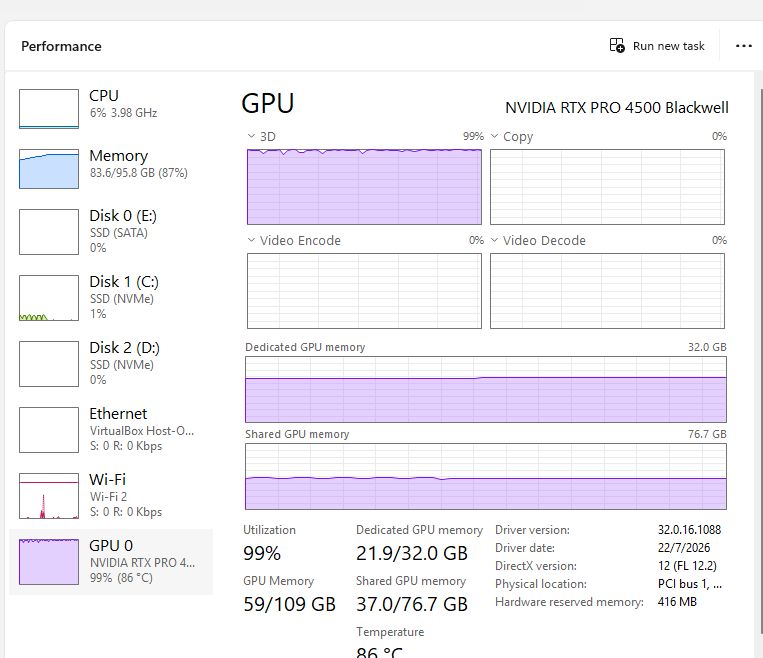Click the vertical scrollbar on right edge
Image resolution: width=763 pixels, height=658 pixels.
[761, 360]
